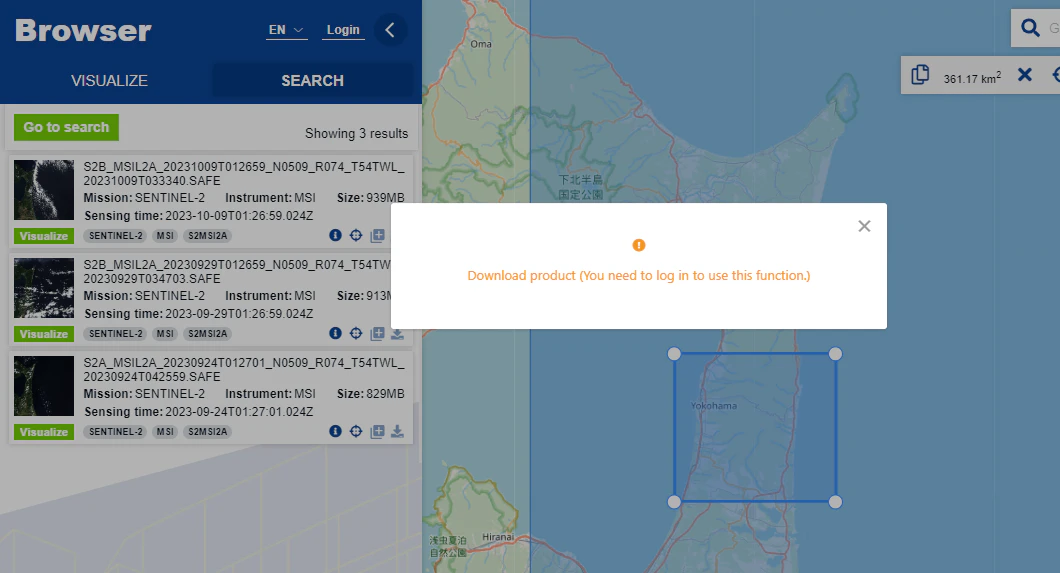
Task: Click MSI tag of the 2023-09-24 result
Action: click(165, 432)
